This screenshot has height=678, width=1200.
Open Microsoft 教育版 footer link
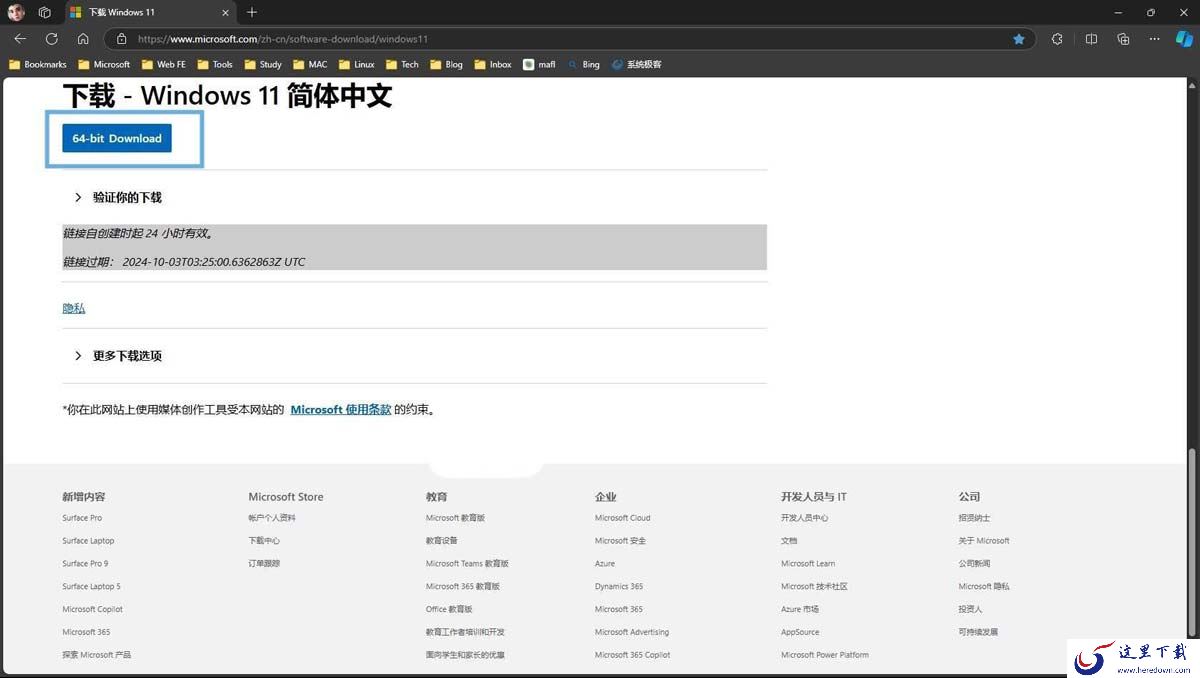[455, 518]
